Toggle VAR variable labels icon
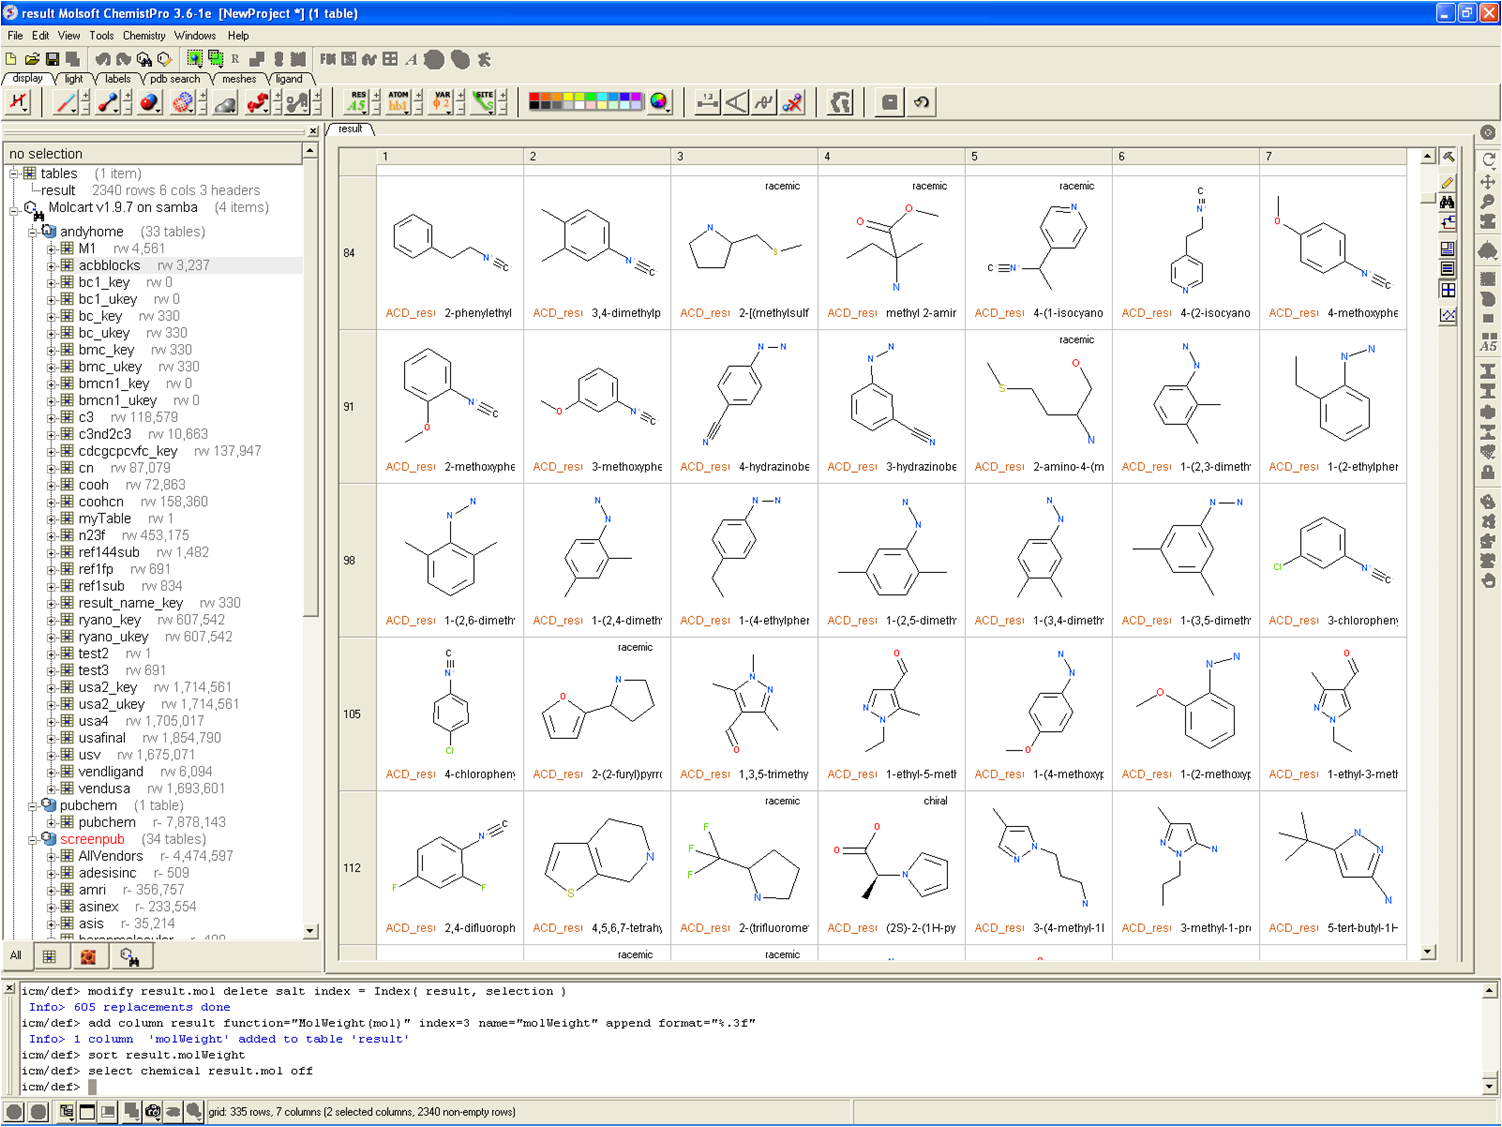Viewport: 1502px width, 1127px height. (442, 102)
